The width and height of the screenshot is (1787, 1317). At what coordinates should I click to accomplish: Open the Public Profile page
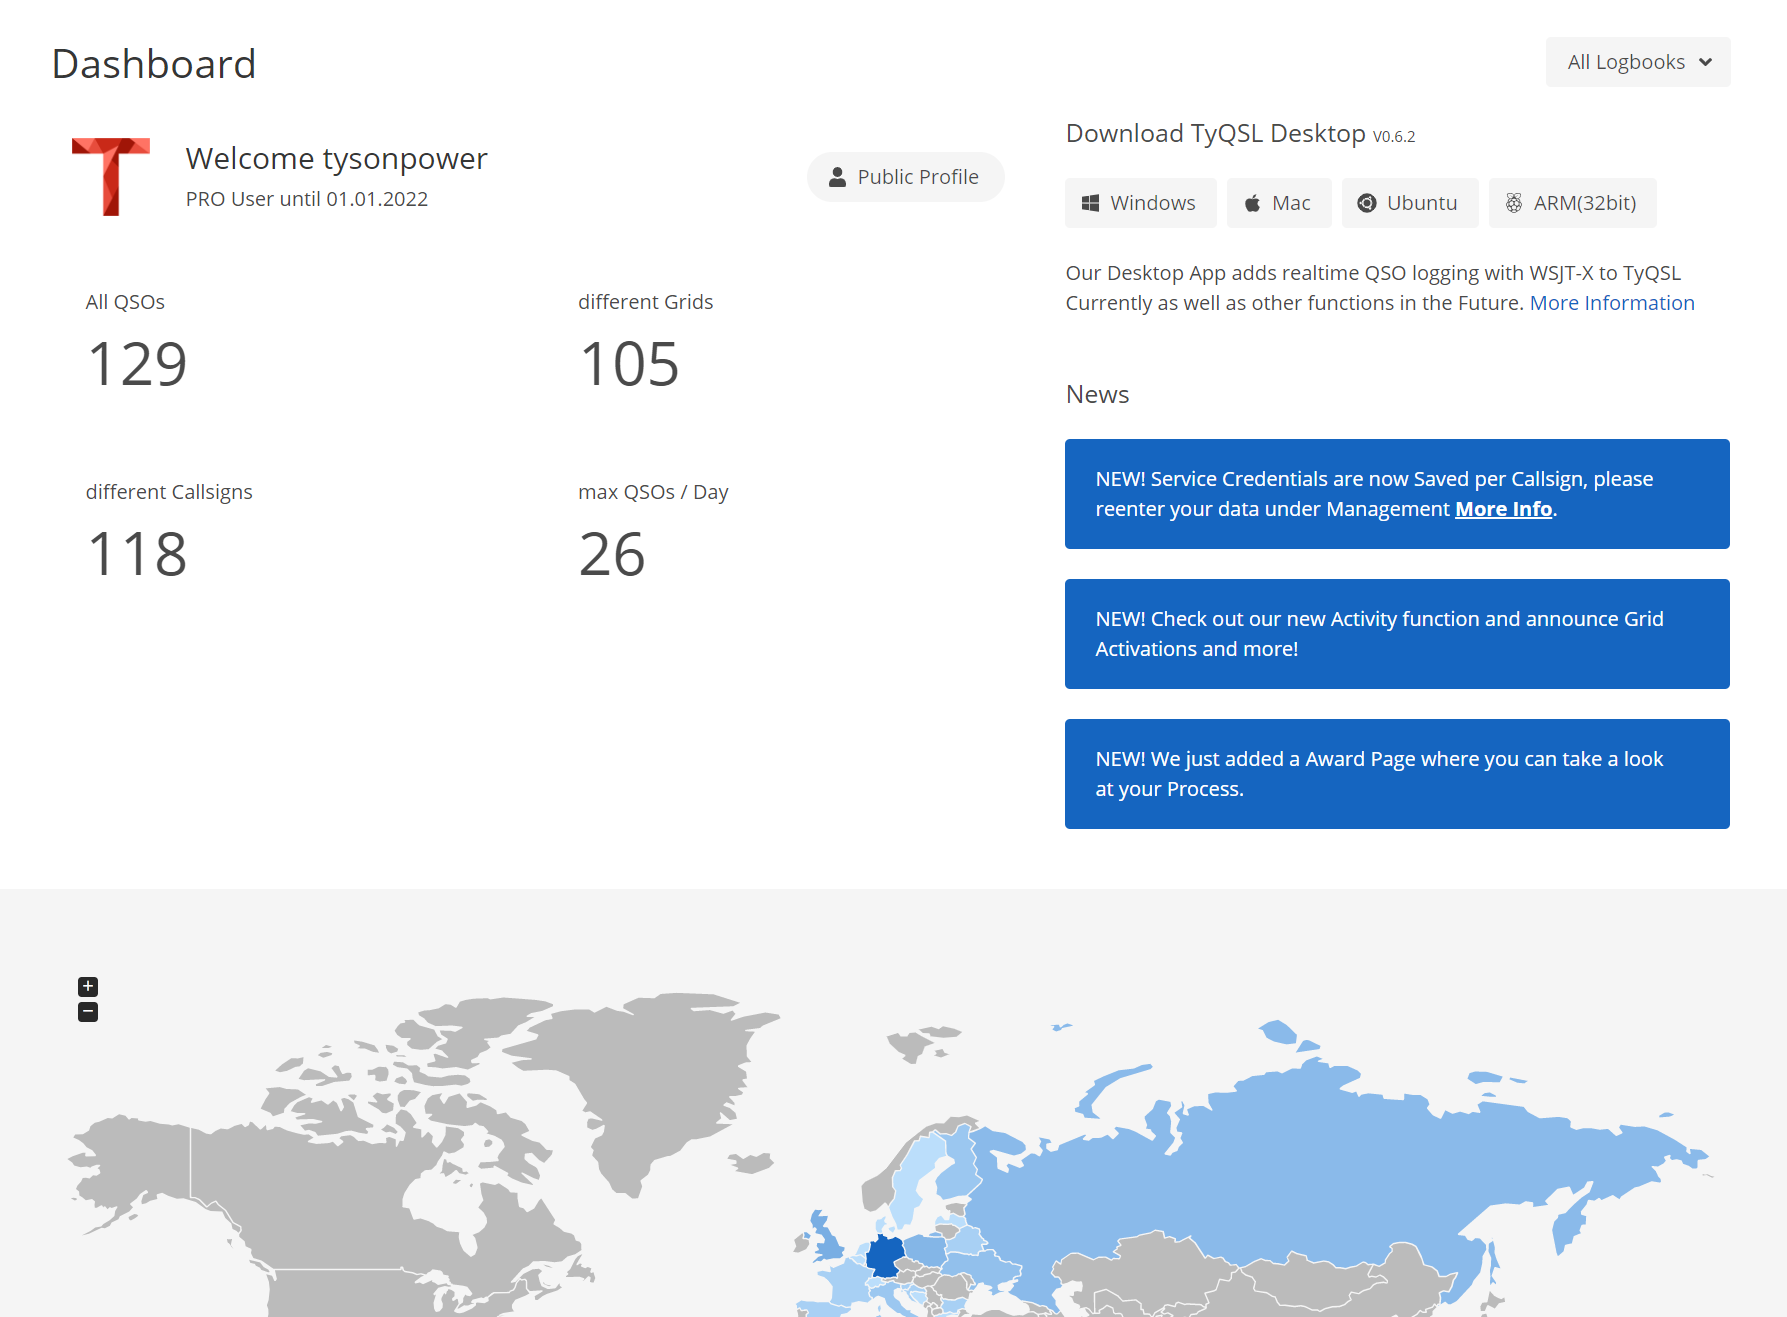[x=905, y=177]
